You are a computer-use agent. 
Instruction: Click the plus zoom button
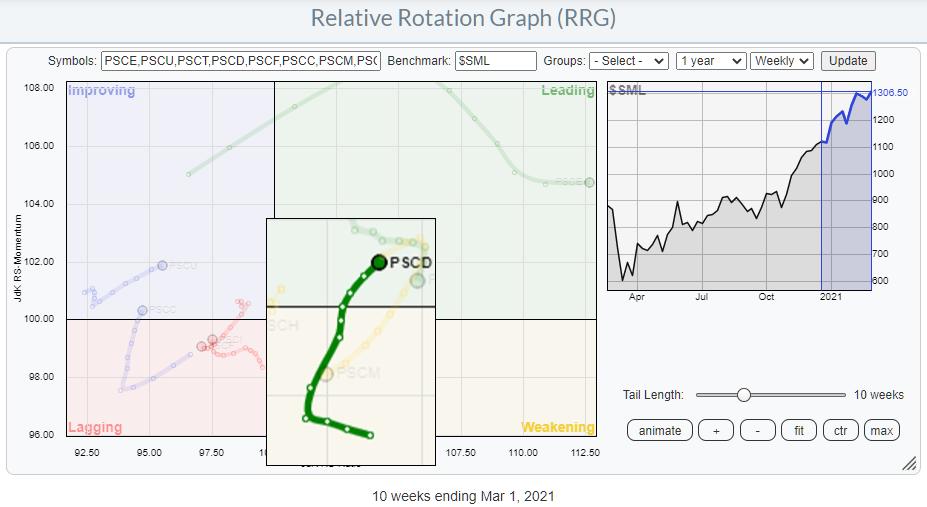click(716, 431)
